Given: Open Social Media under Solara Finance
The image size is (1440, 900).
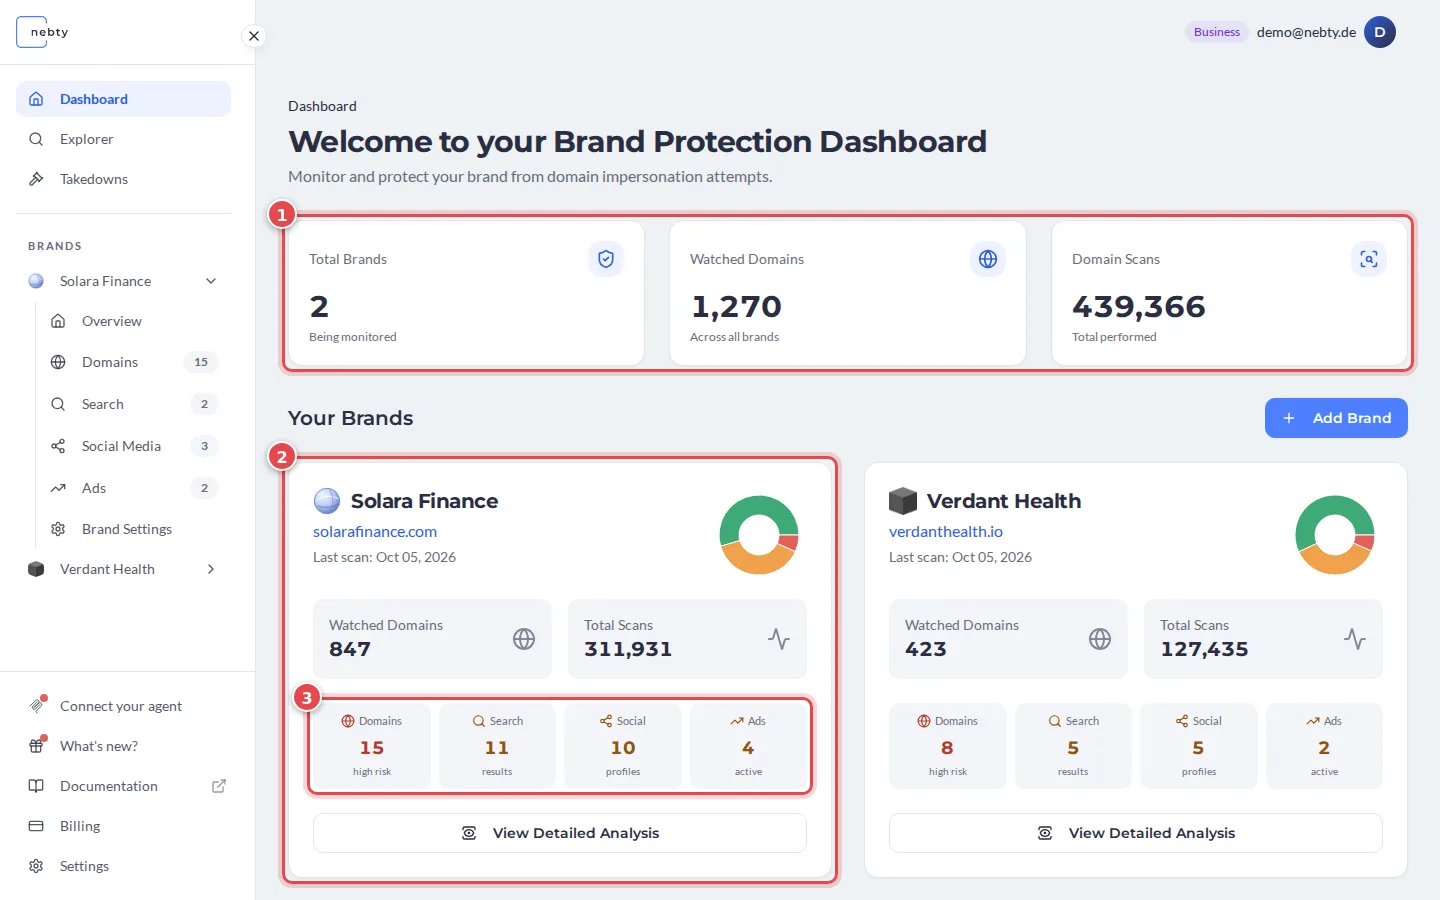Looking at the screenshot, I should 134,446.
